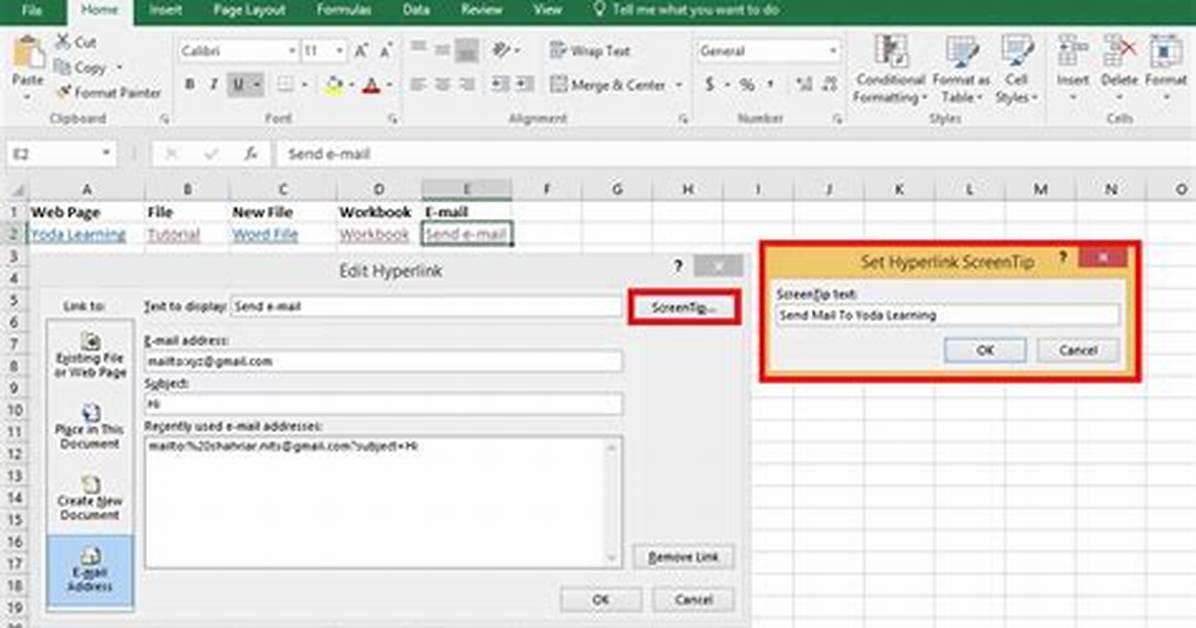Decrease font size with small A
Viewport: 1196px width, 628px height.
click(x=385, y=51)
